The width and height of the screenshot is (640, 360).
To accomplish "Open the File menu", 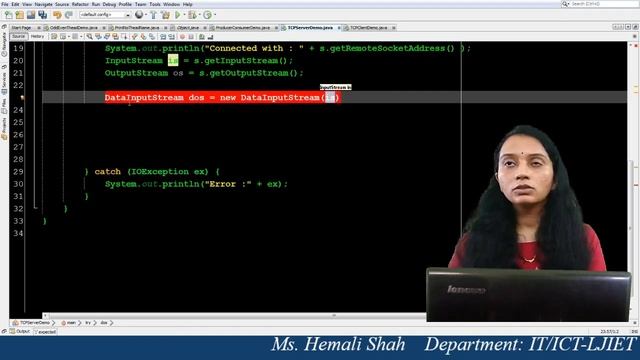I will (x=5, y=4).
